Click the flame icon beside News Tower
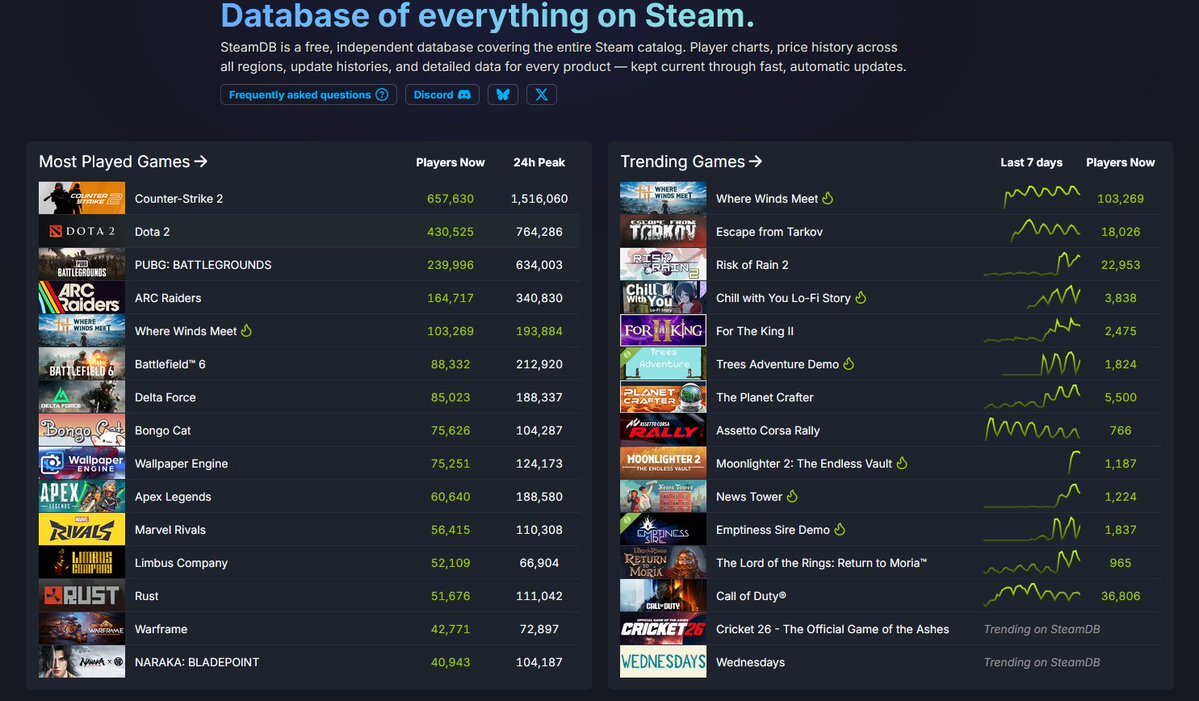1199x701 pixels. [x=793, y=497]
